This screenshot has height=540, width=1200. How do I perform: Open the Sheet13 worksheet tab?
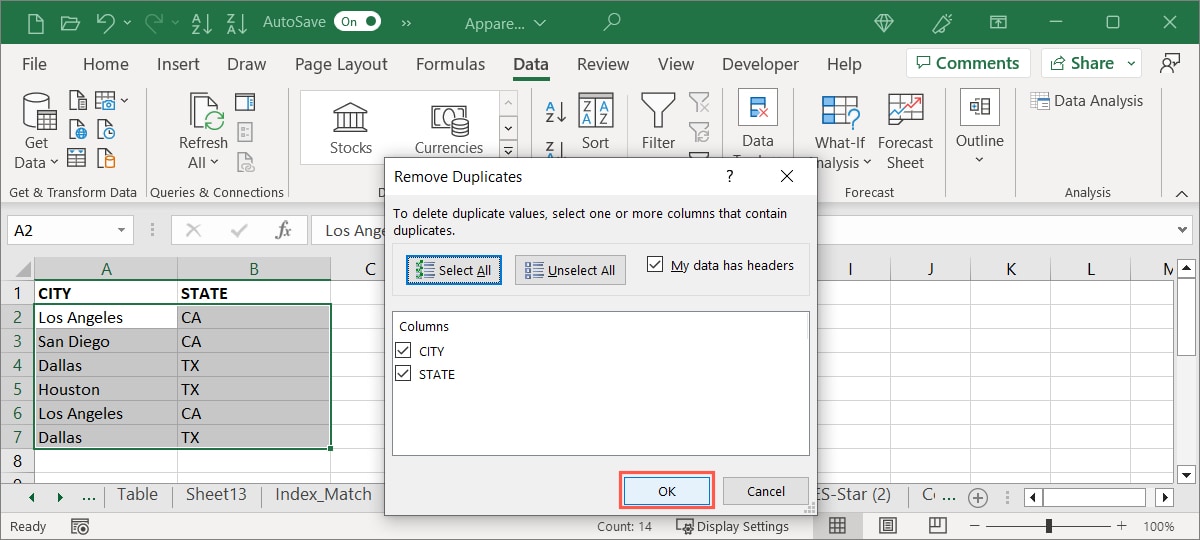(x=216, y=494)
